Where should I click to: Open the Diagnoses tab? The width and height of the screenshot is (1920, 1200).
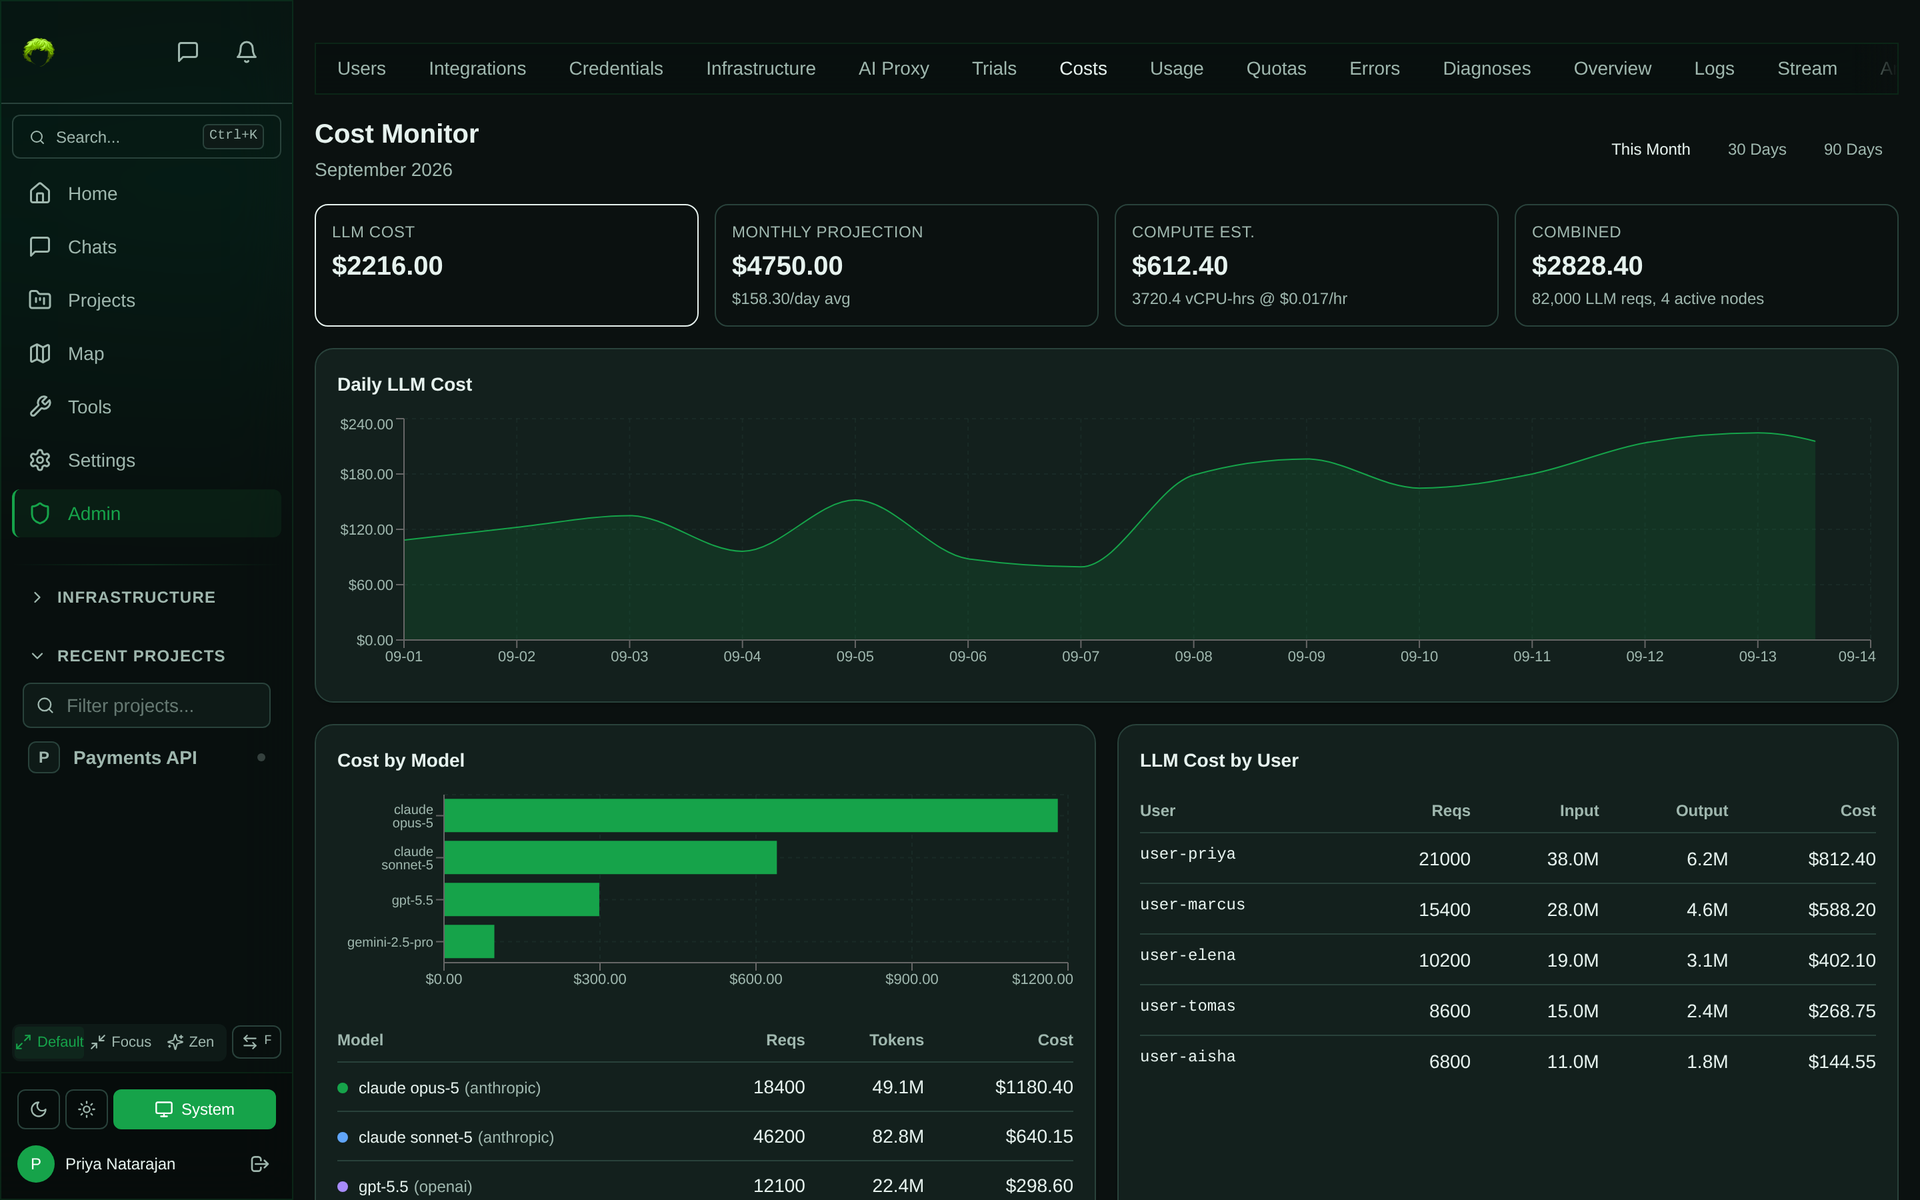1486,69
